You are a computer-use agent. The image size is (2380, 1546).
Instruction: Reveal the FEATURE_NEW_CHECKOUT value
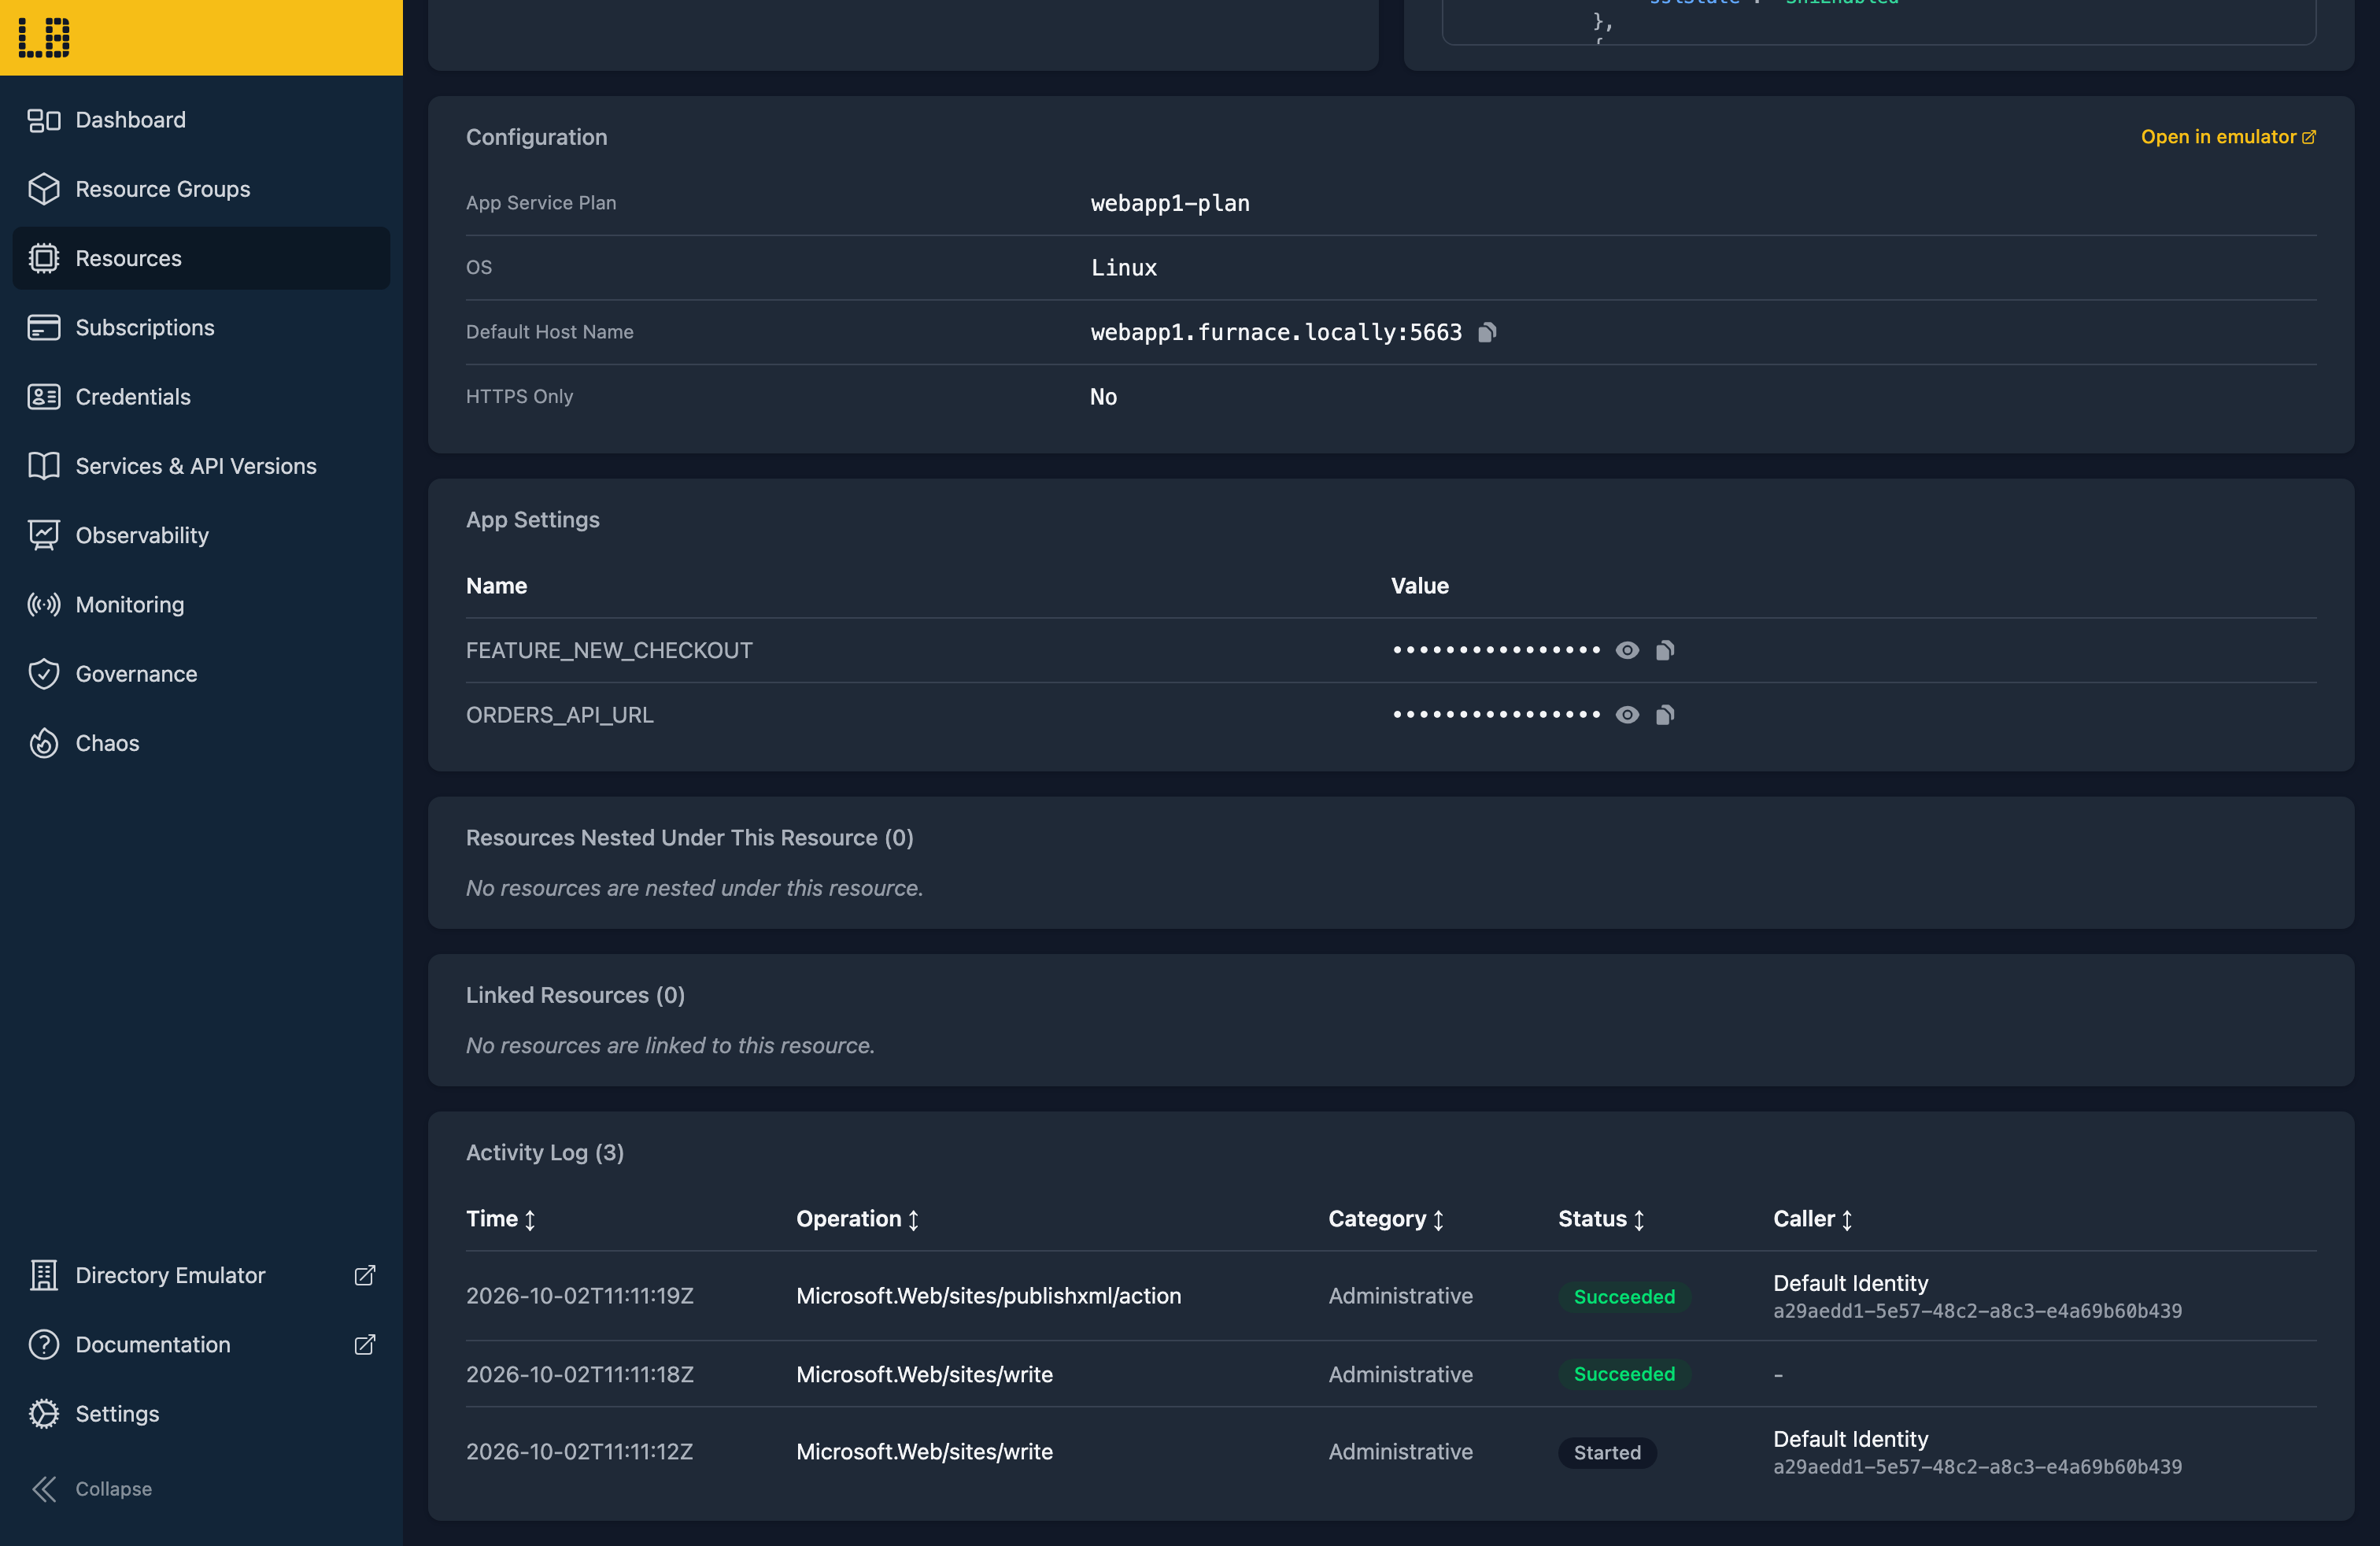[1627, 650]
